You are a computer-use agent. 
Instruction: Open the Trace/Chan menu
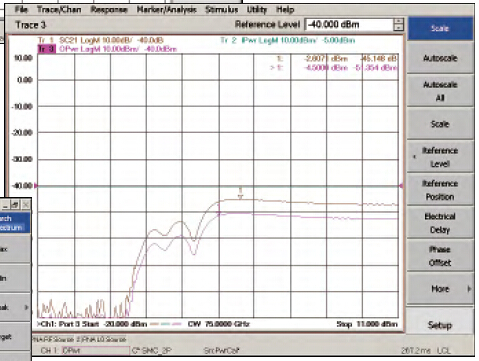pos(59,10)
